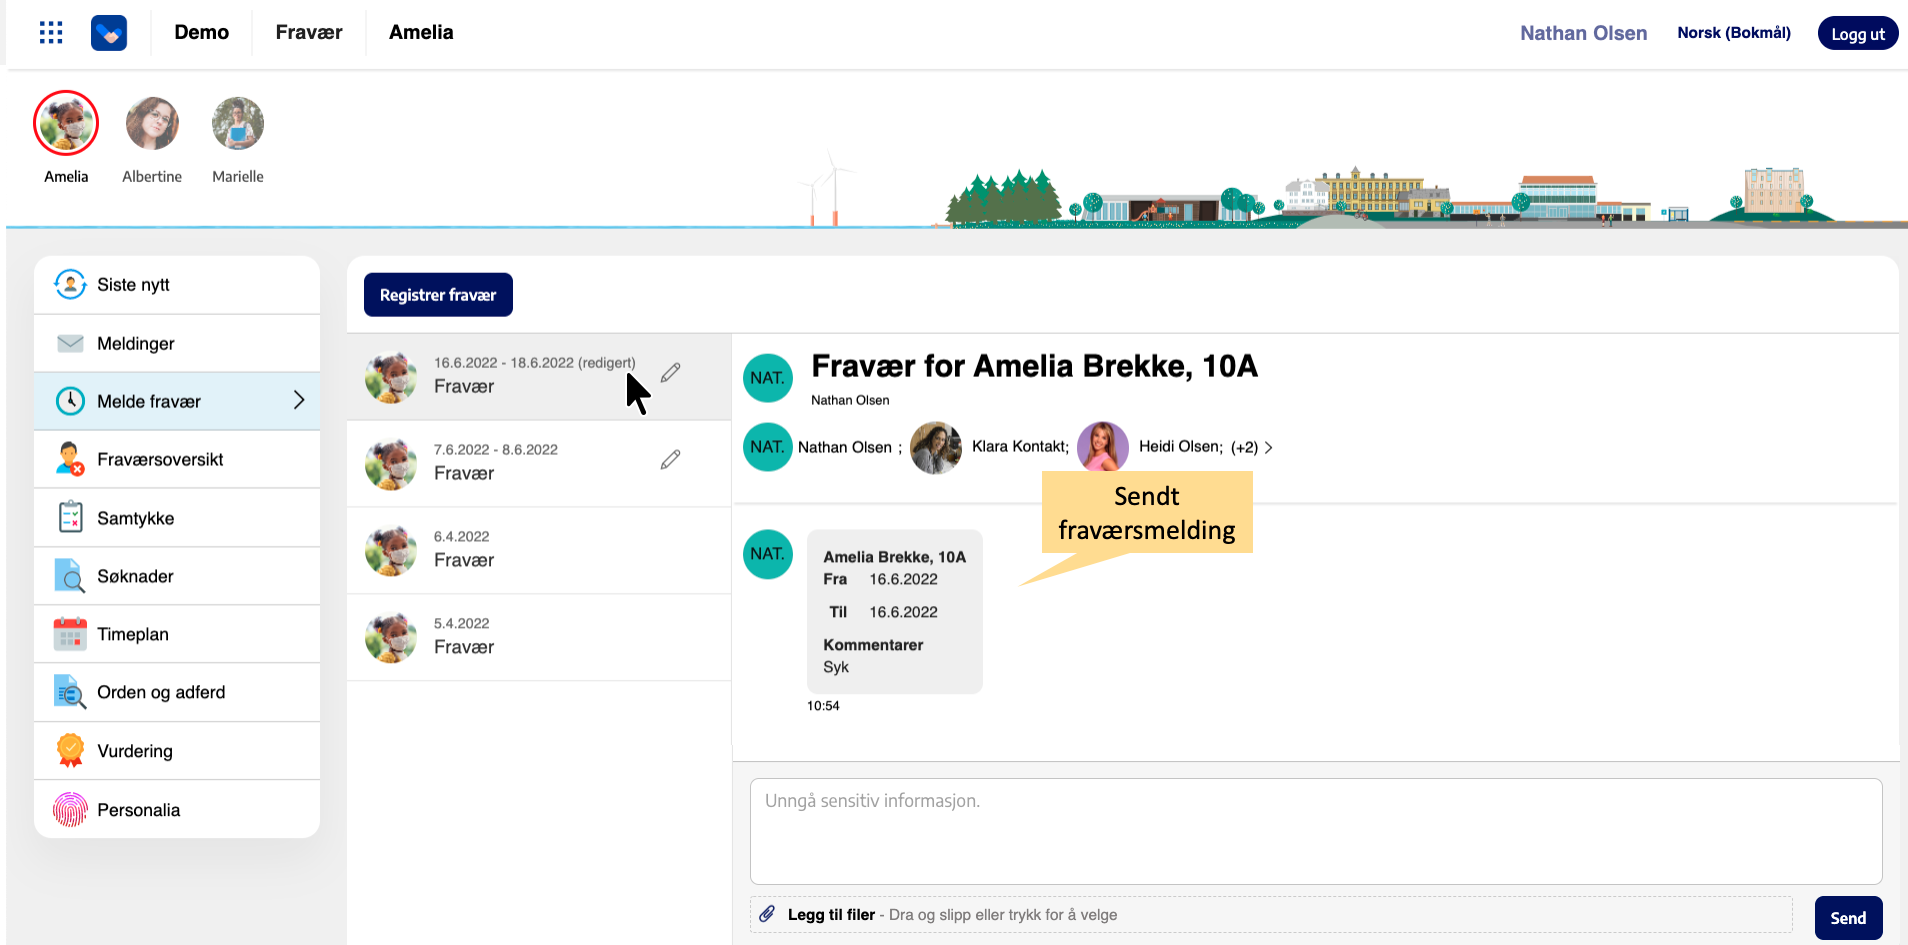Select Albertine's profile picture
Image resolution: width=1908 pixels, height=945 pixels.
point(152,124)
